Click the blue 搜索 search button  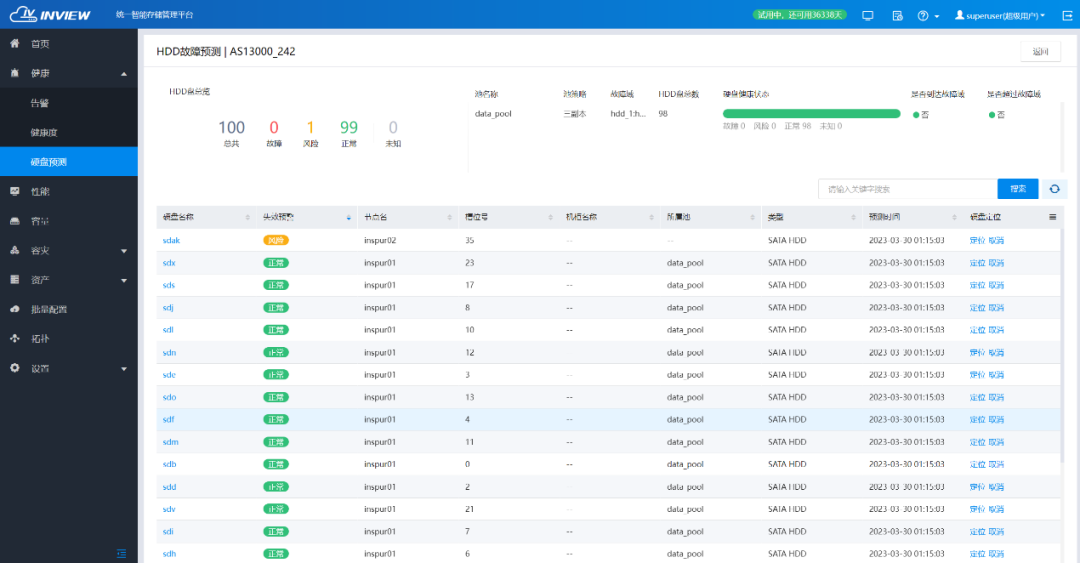tap(1017, 189)
